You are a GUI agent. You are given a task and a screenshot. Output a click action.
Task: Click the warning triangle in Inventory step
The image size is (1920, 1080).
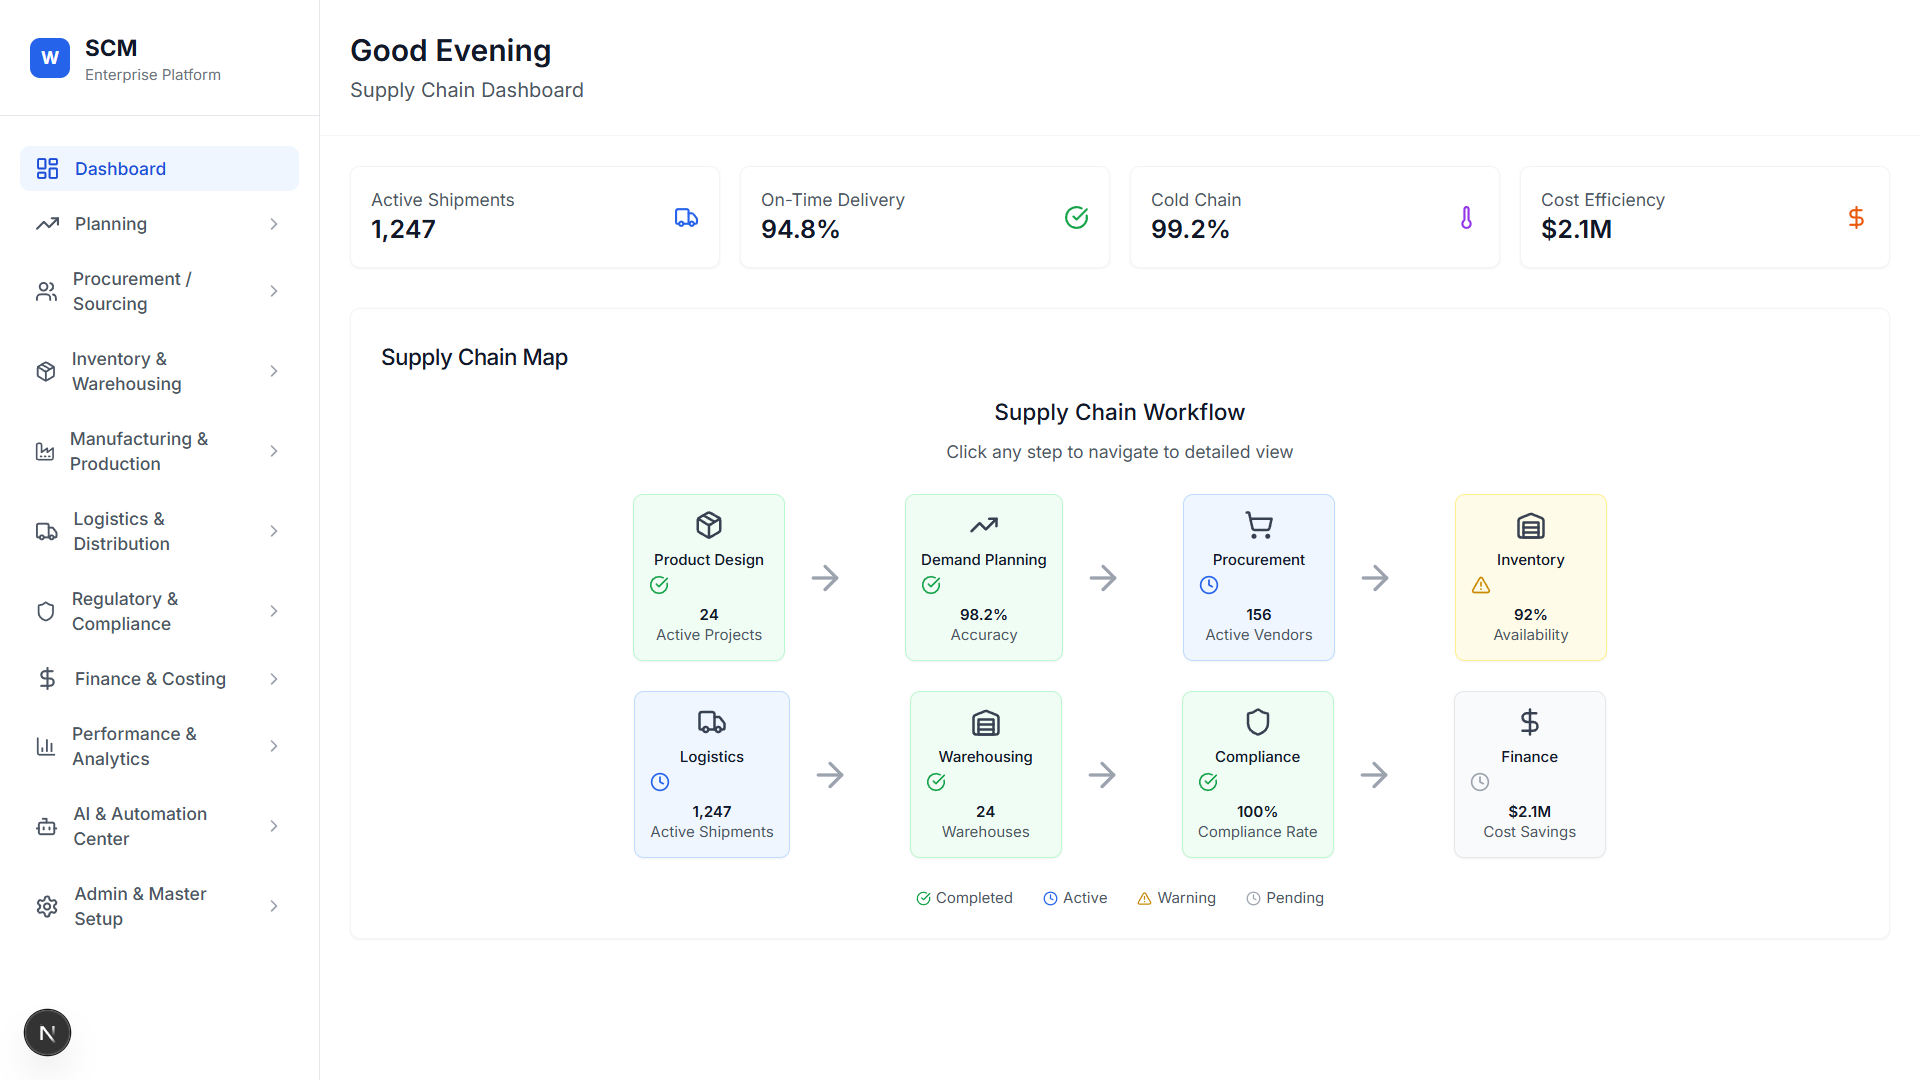tap(1481, 586)
